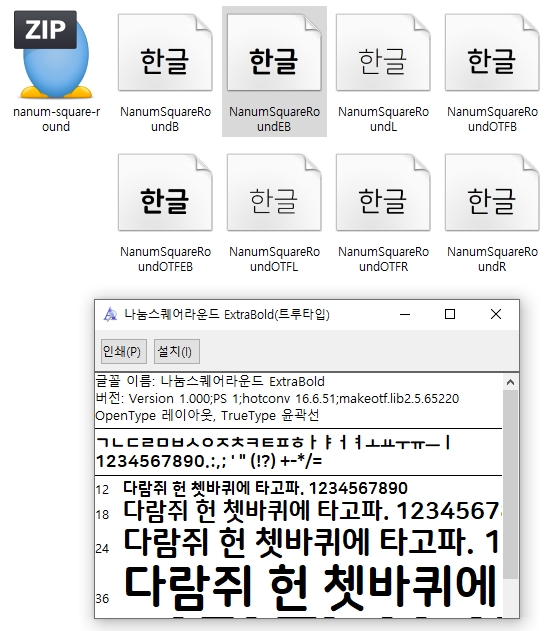Click the 1234567890 digits and symbols row

tap(209, 461)
